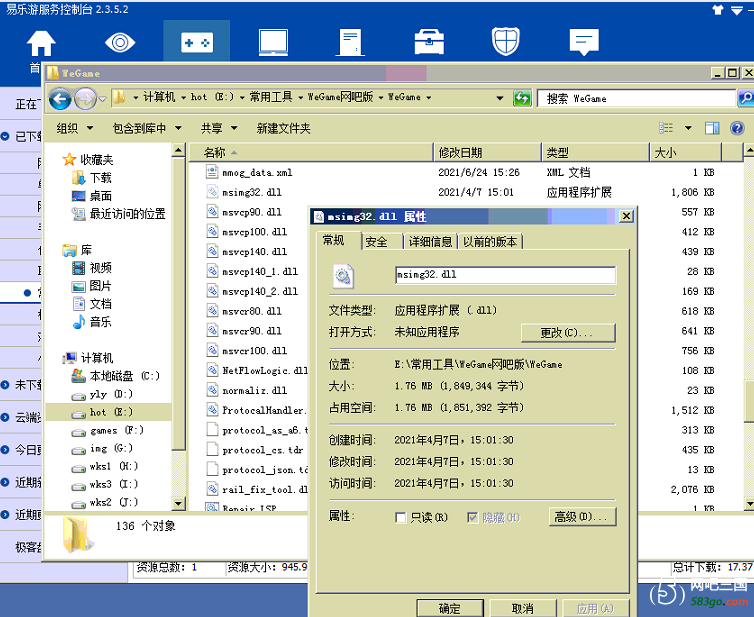Open 最近访问的位置 in favorites

pyautogui.click(x=118, y=214)
